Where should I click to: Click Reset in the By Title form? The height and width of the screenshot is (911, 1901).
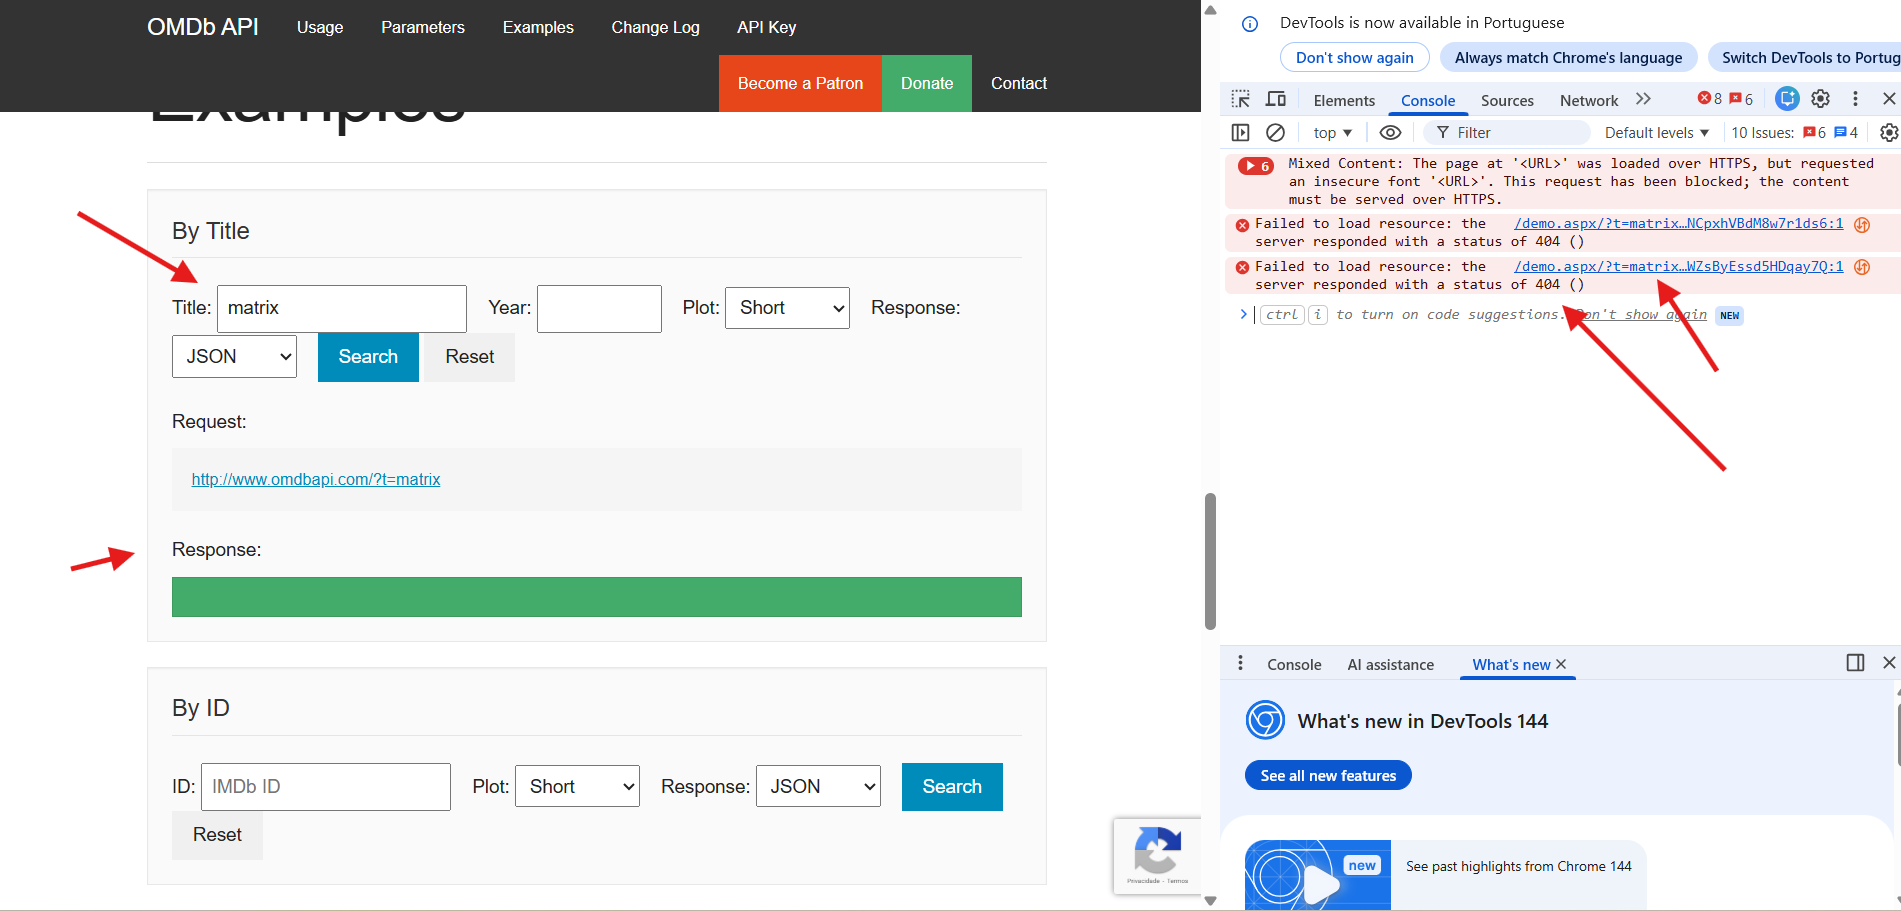pyautogui.click(x=469, y=357)
